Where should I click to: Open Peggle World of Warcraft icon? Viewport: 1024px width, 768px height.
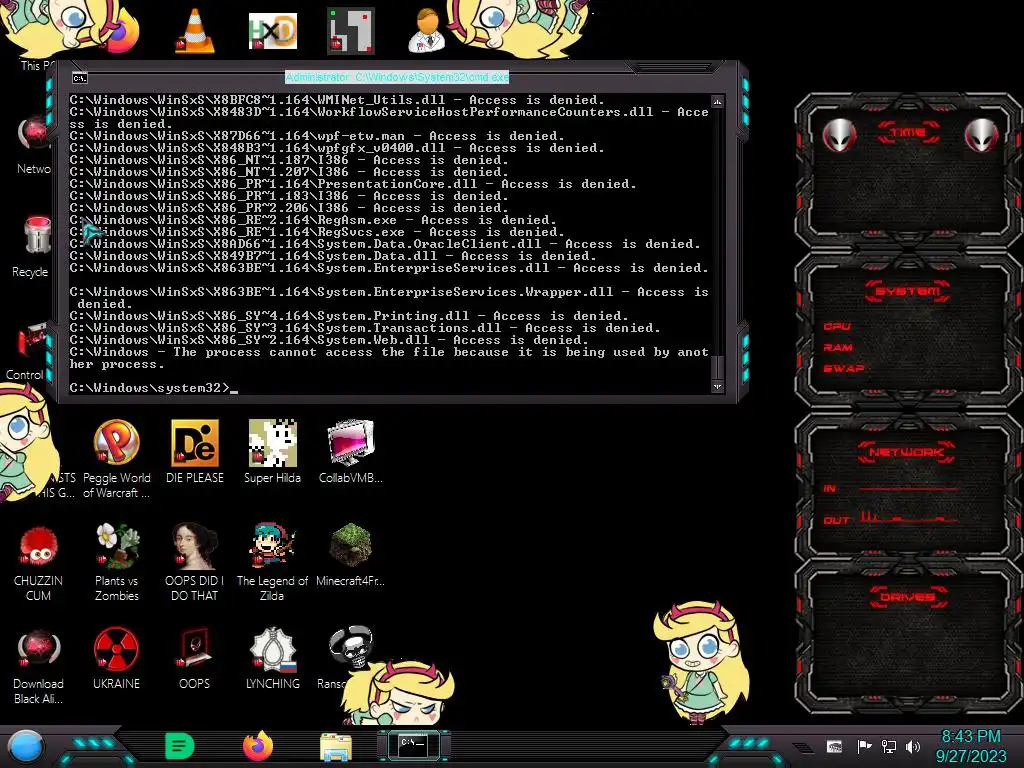tap(116, 458)
